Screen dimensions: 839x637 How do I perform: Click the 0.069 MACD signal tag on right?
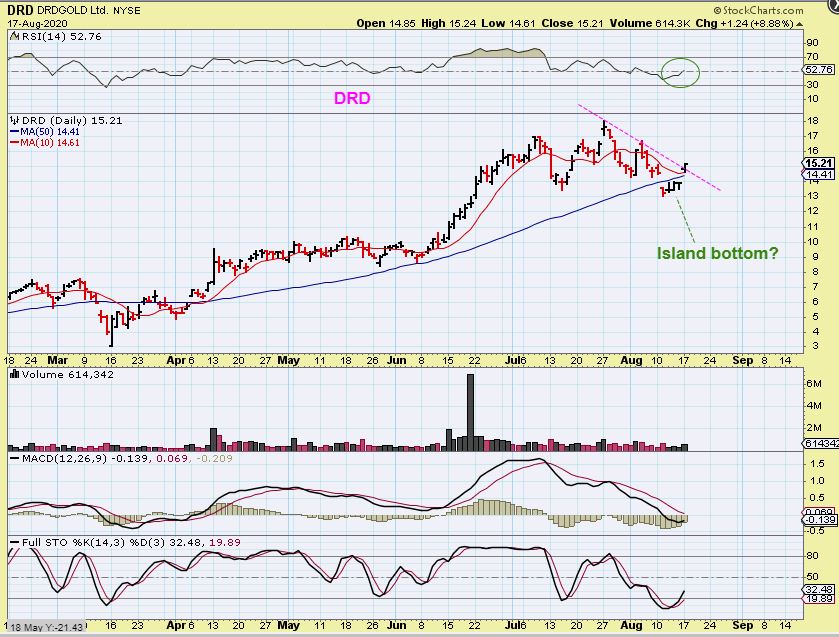click(x=819, y=512)
